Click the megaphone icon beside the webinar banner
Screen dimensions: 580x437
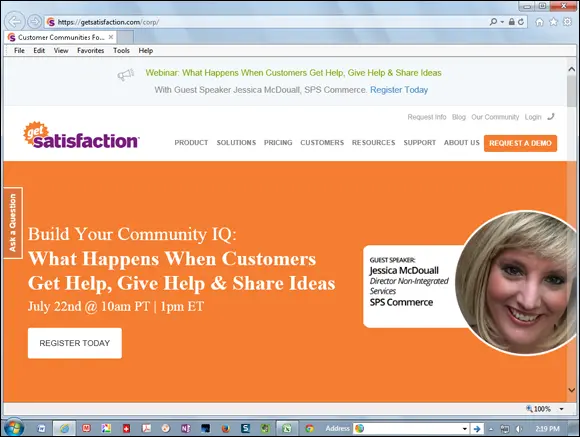click(x=126, y=75)
